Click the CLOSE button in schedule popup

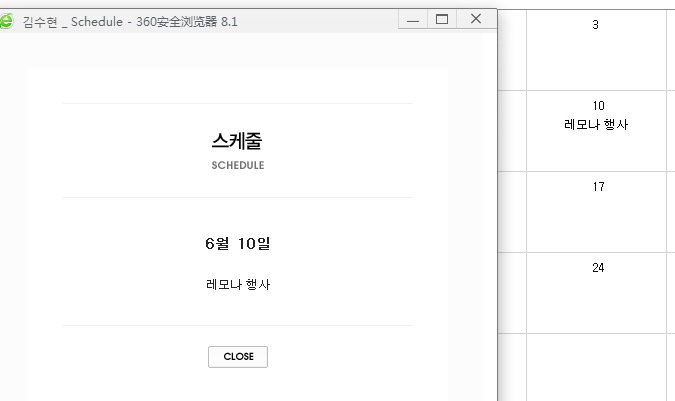(238, 357)
